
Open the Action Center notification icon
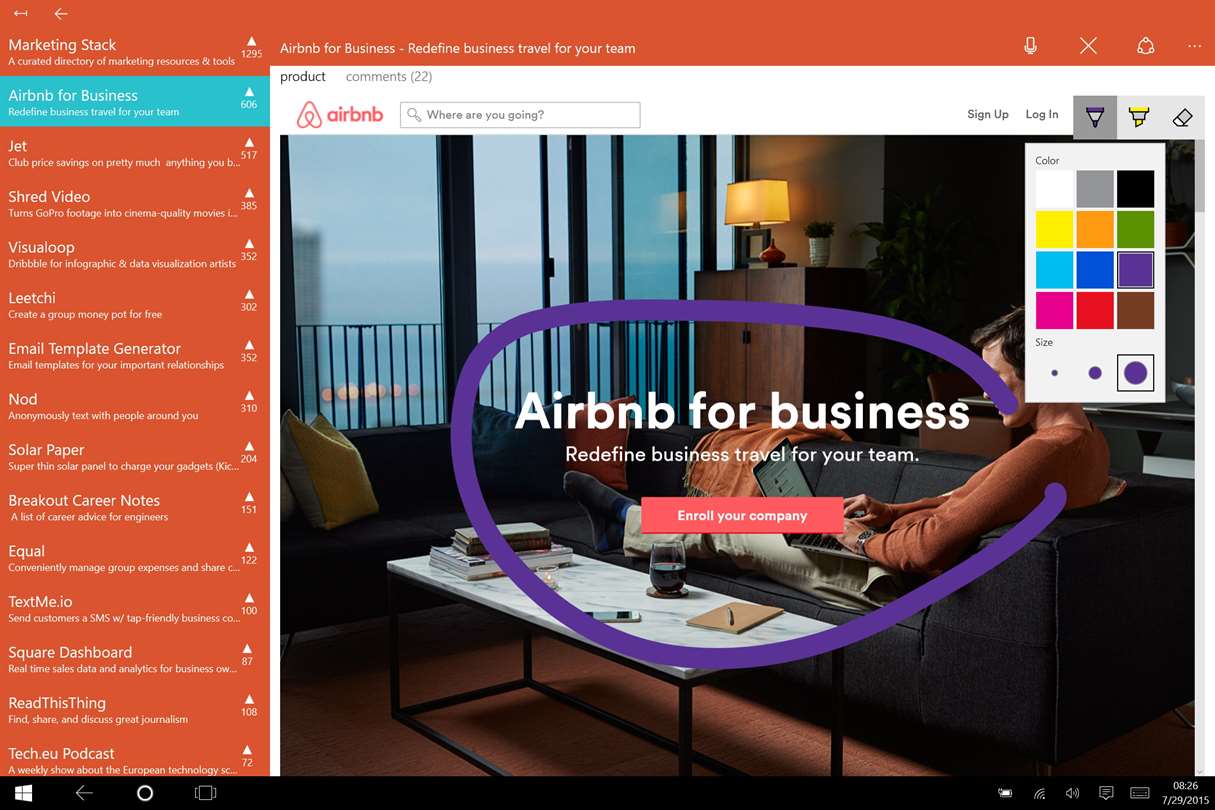pyautogui.click(x=1106, y=793)
